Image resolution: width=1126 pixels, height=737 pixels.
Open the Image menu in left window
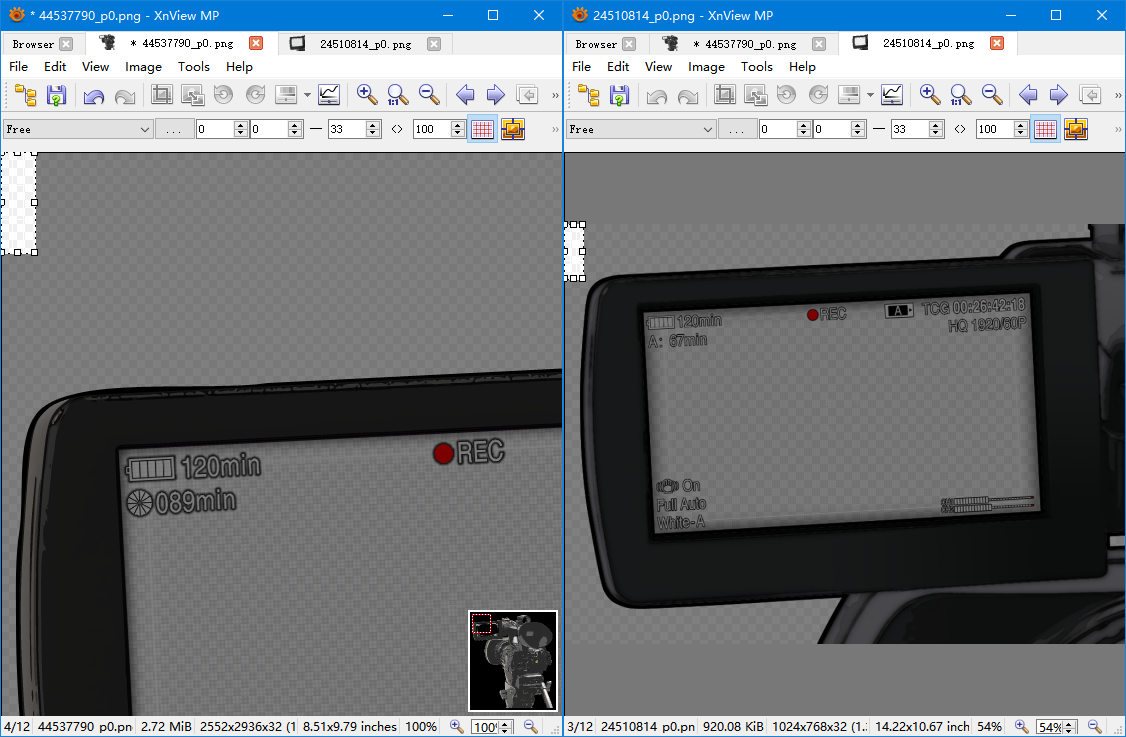143,67
